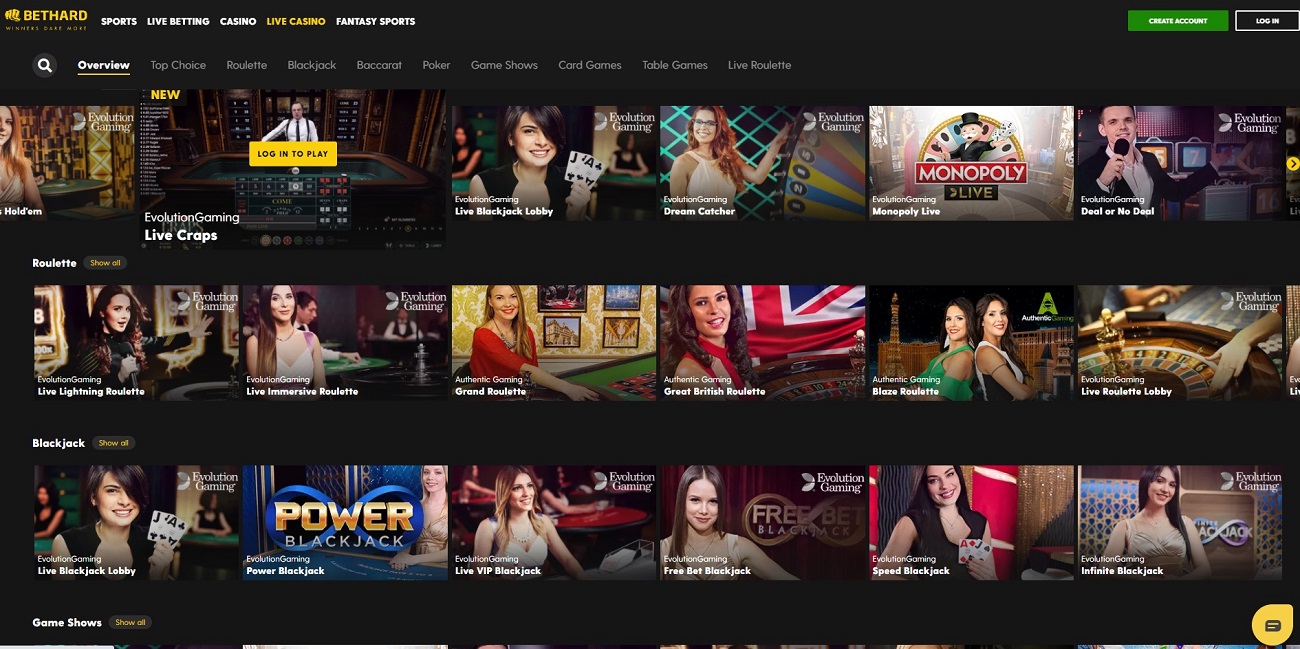Show all Roulette games
Screen dimensions: 1300x649
[105, 263]
